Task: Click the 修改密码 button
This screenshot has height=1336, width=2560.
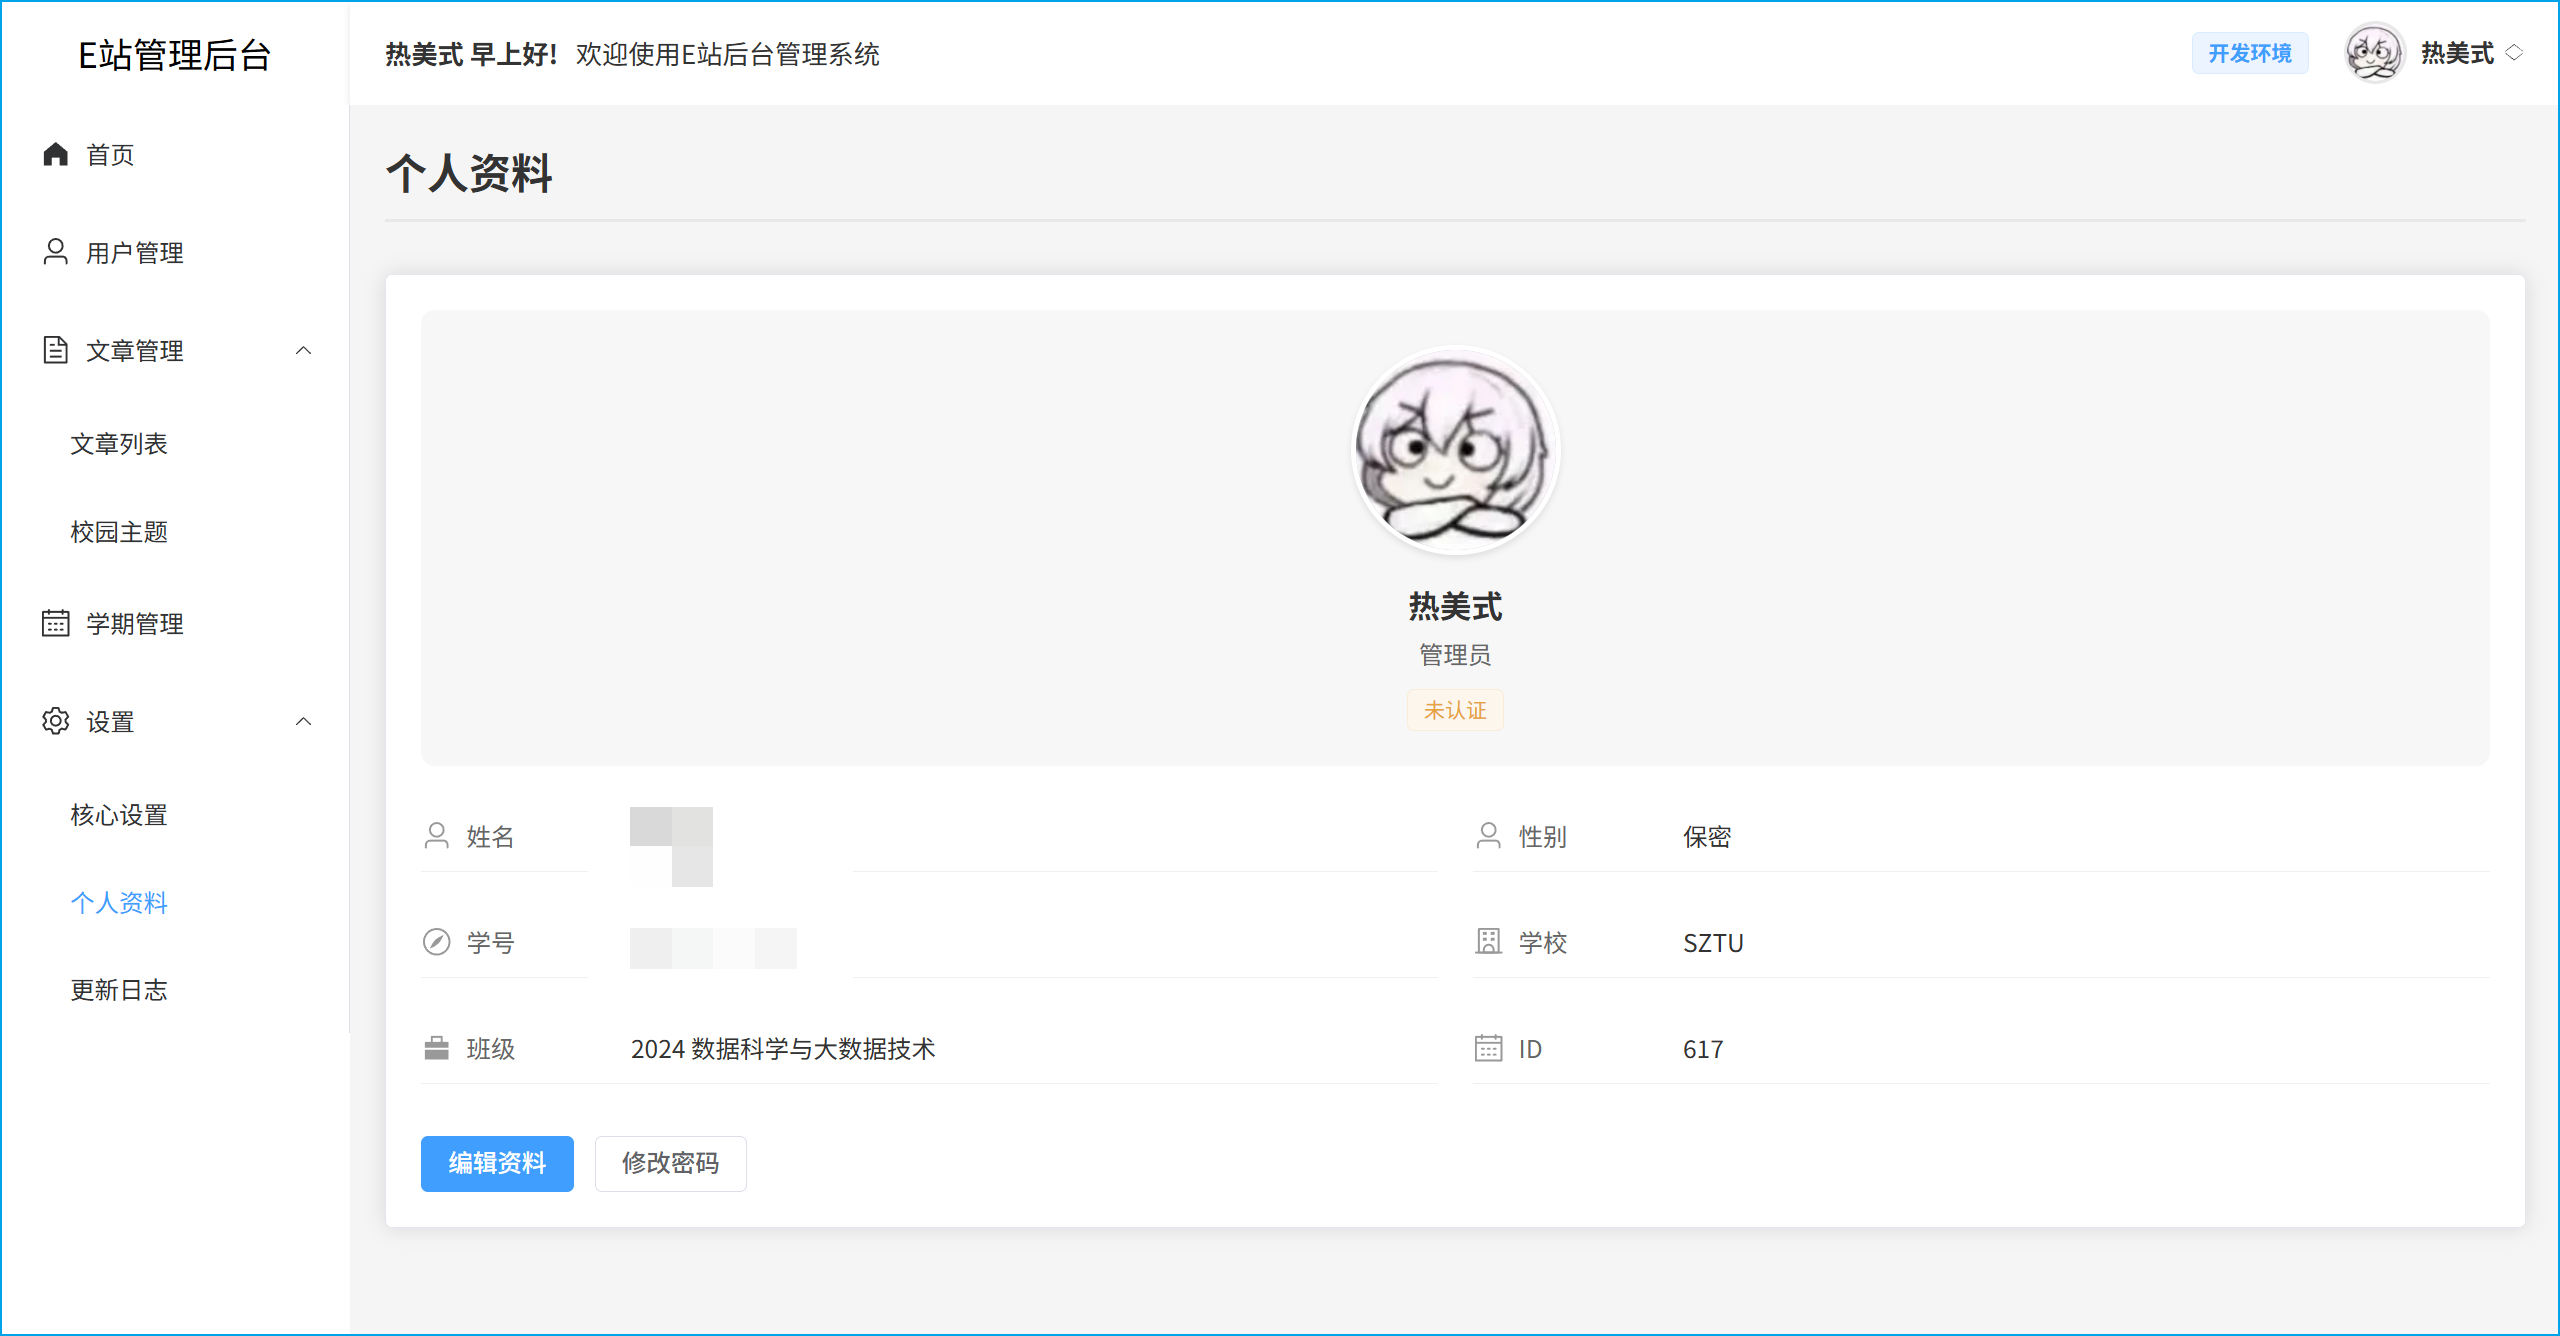Action: pyautogui.click(x=670, y=1163)
